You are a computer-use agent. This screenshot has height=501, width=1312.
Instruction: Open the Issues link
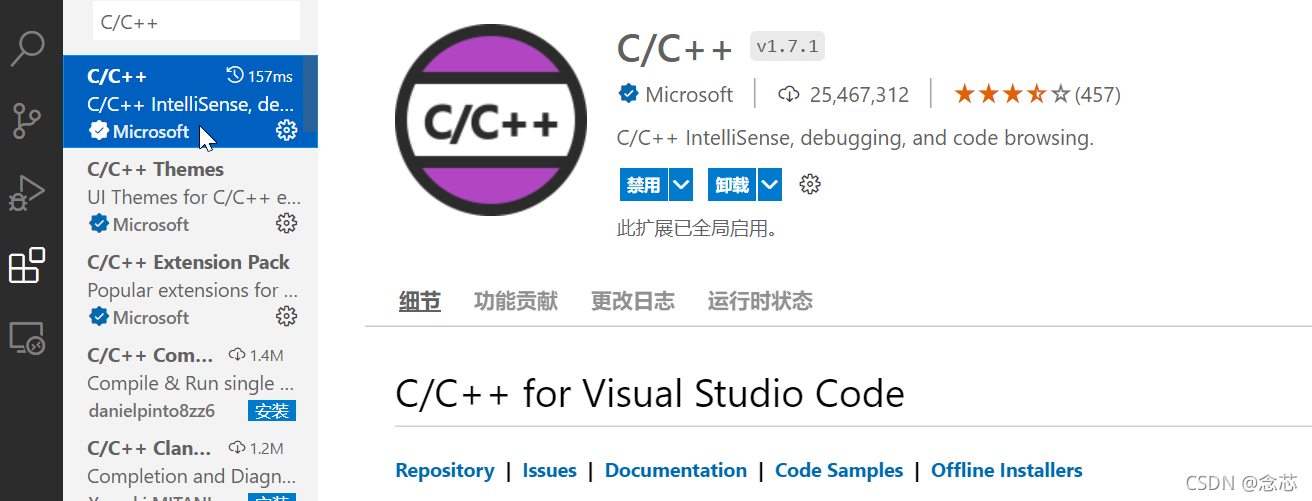pyautogui.click(x=550, y=470)
